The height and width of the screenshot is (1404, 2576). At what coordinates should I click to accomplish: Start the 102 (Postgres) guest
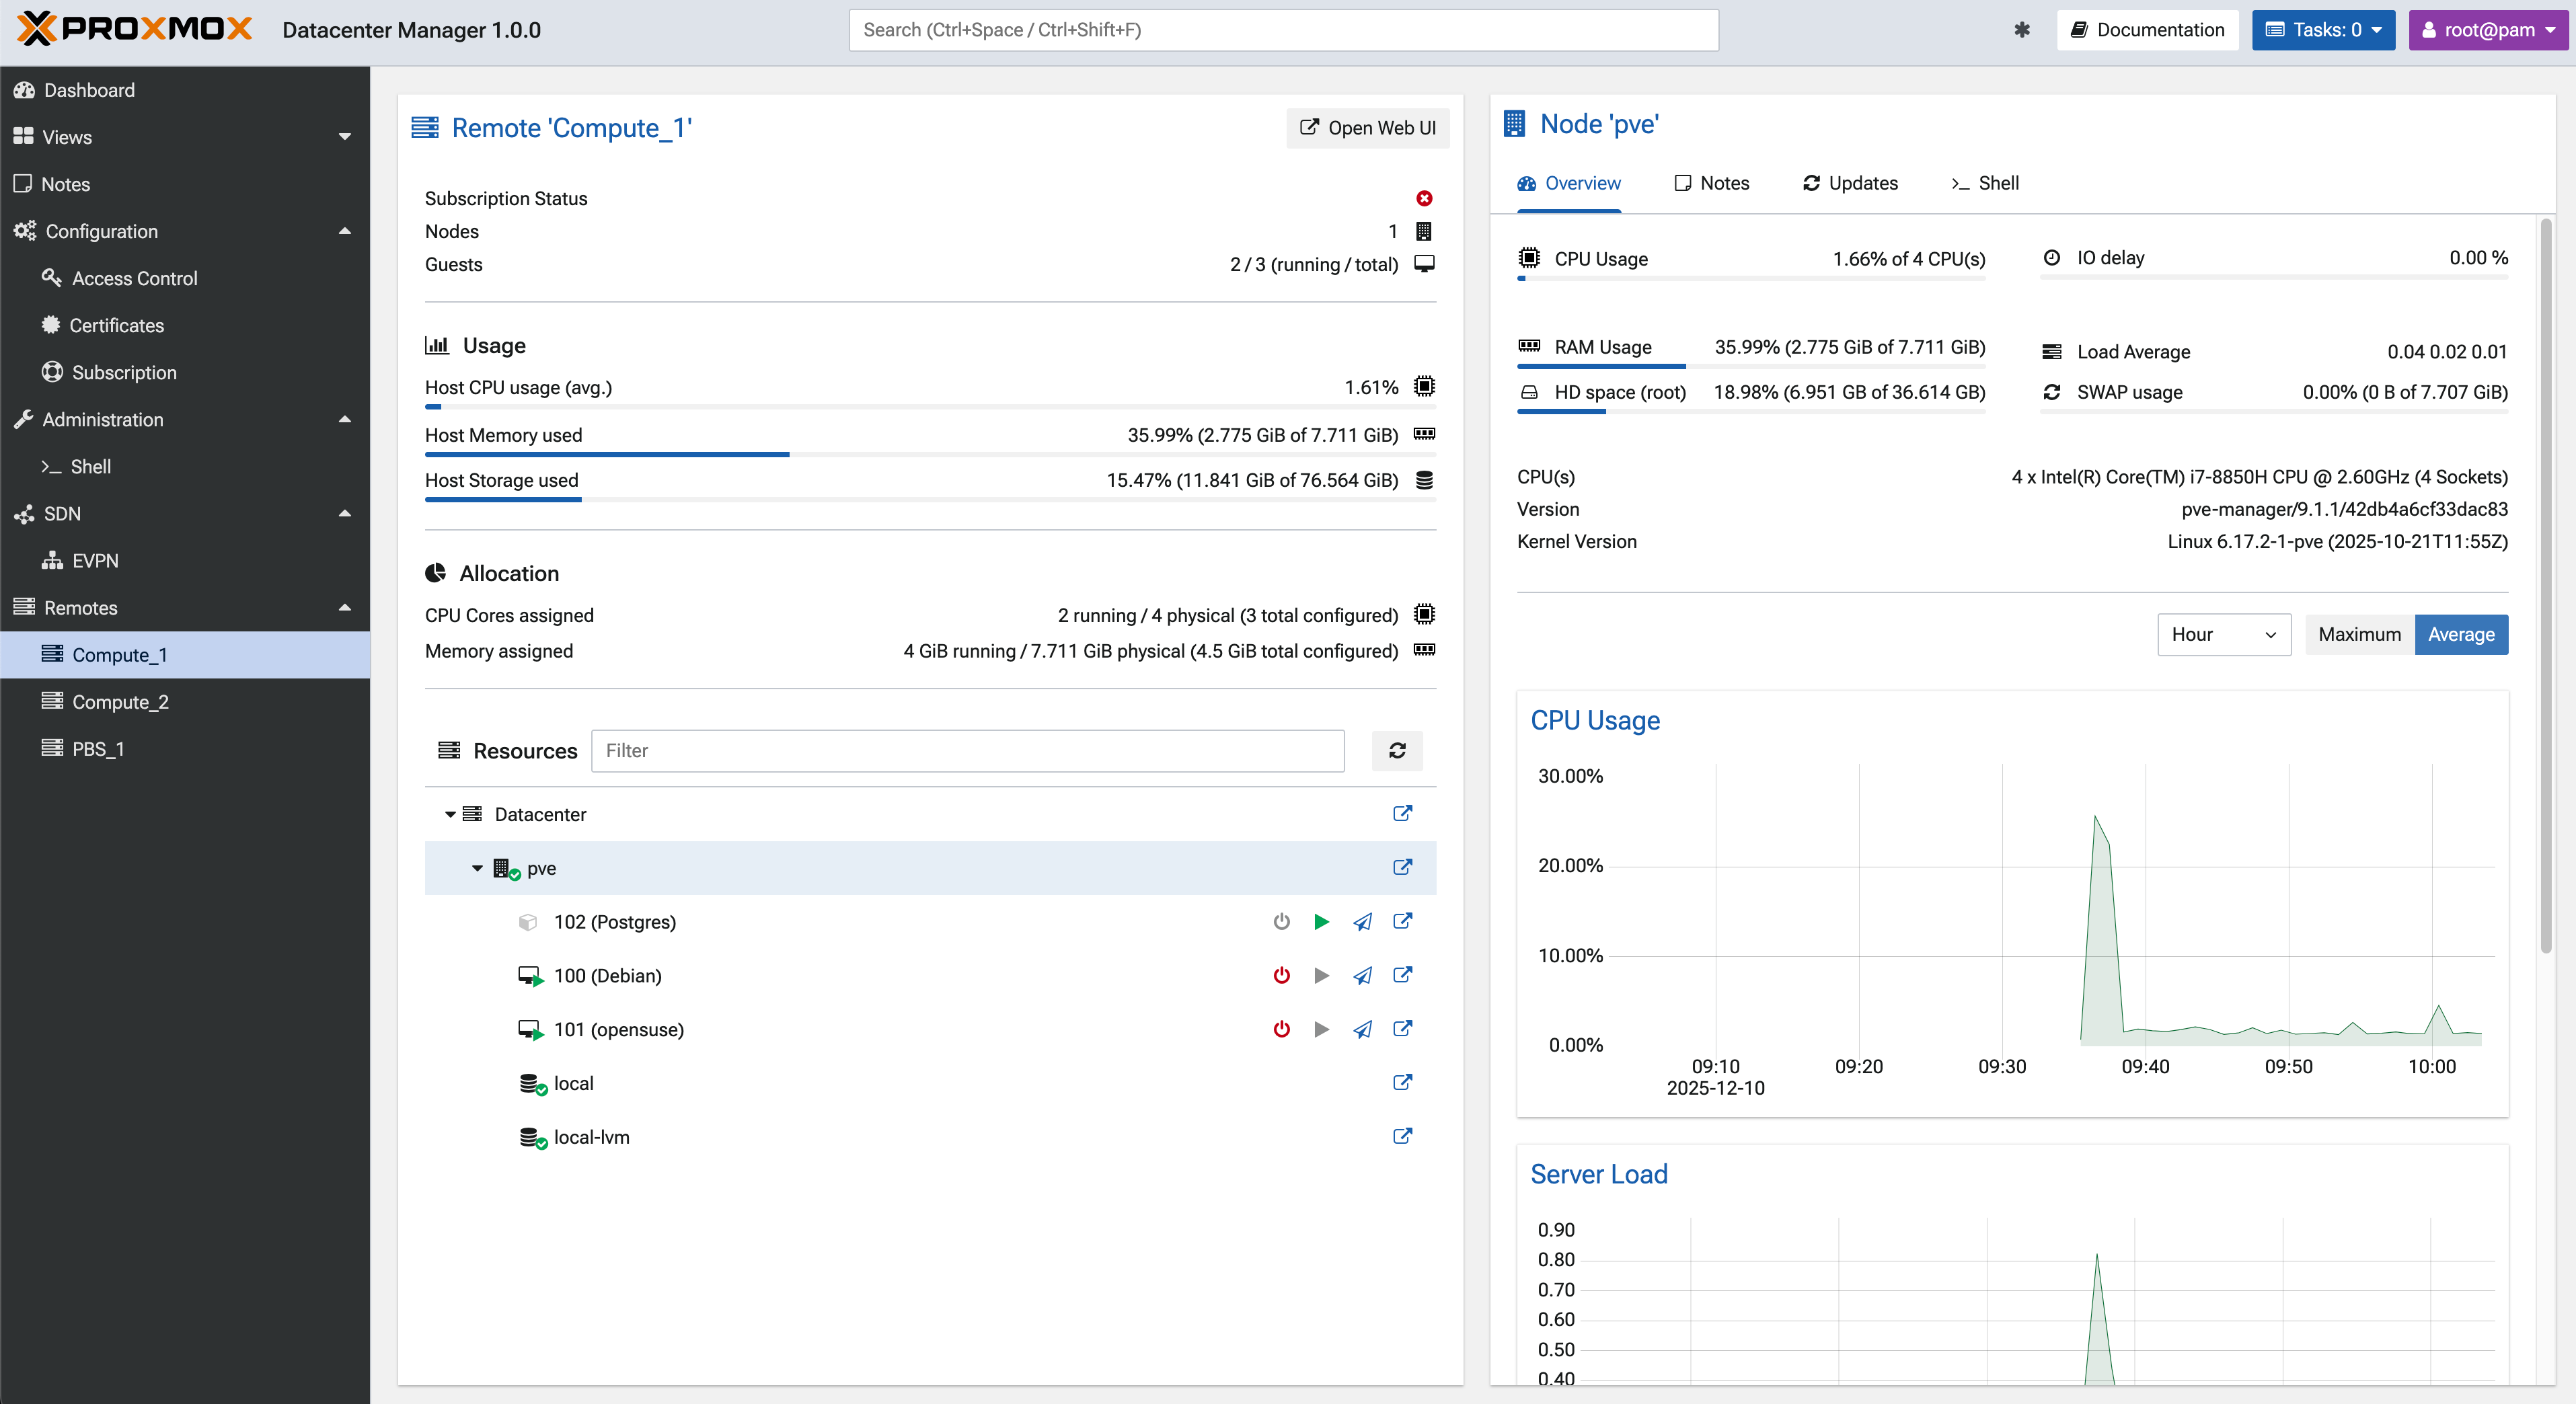1321,922
